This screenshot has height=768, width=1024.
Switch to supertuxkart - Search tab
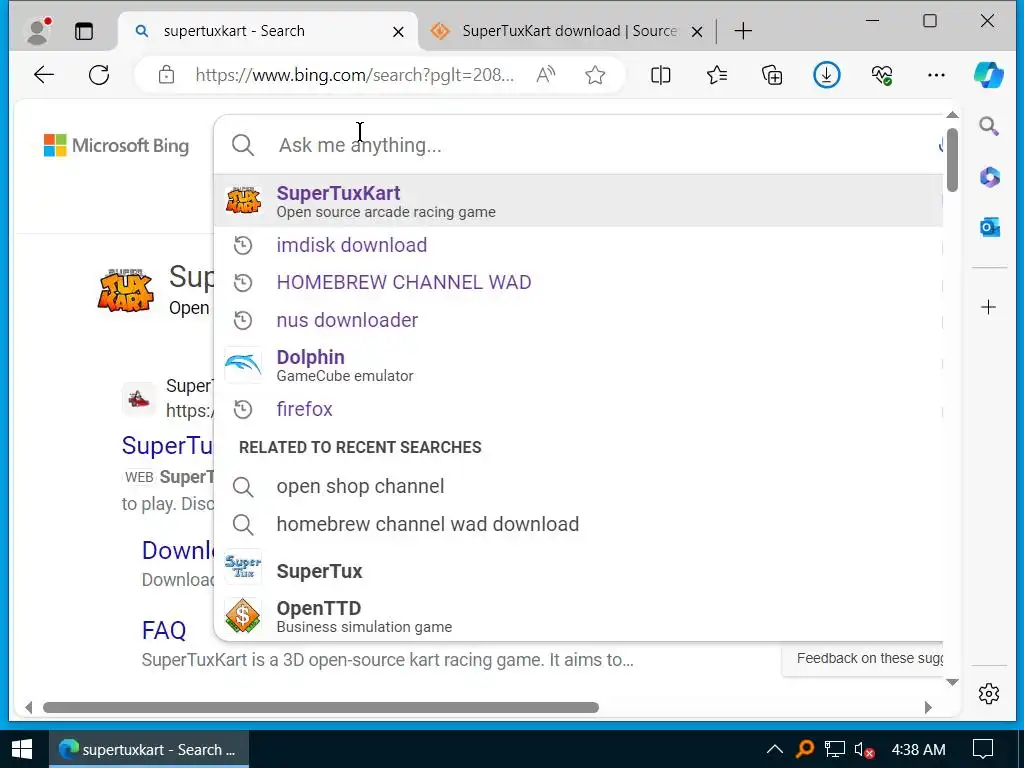pos(268,31)
